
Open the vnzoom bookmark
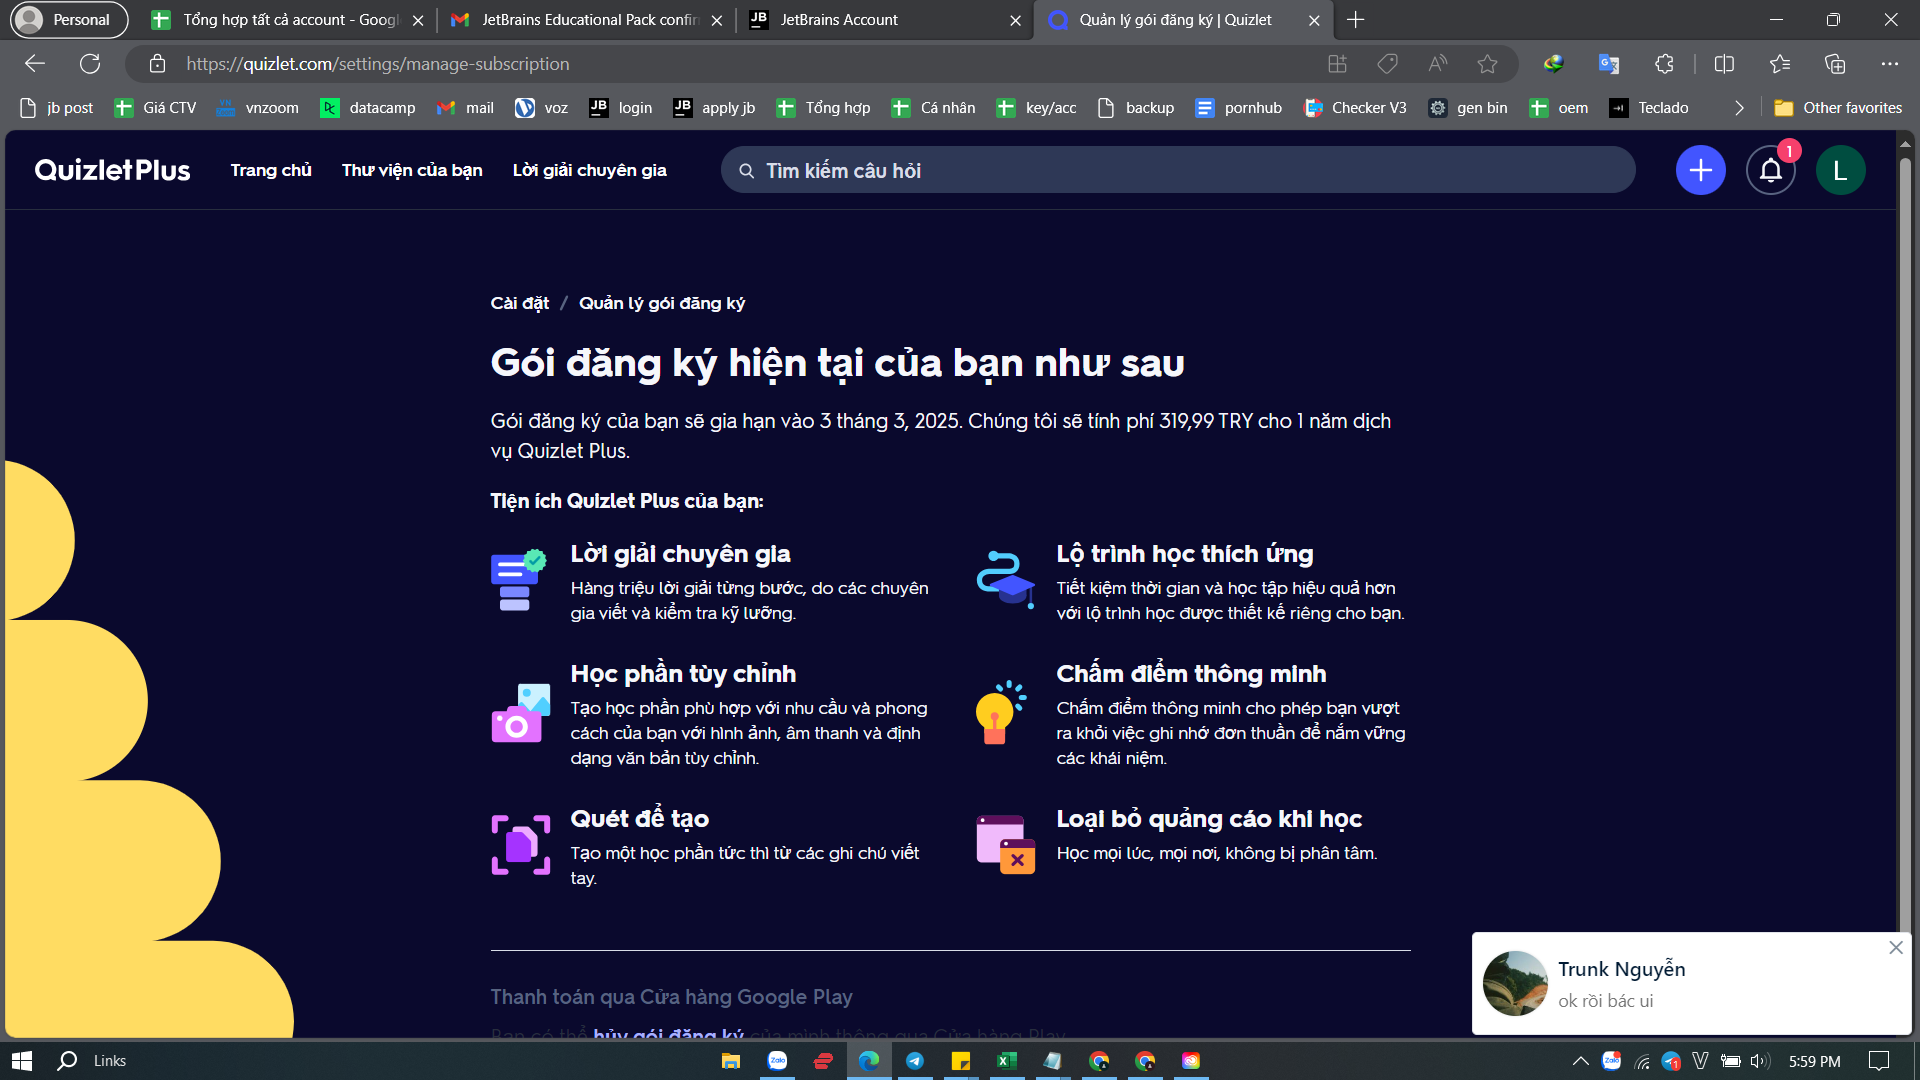(258, 108)
